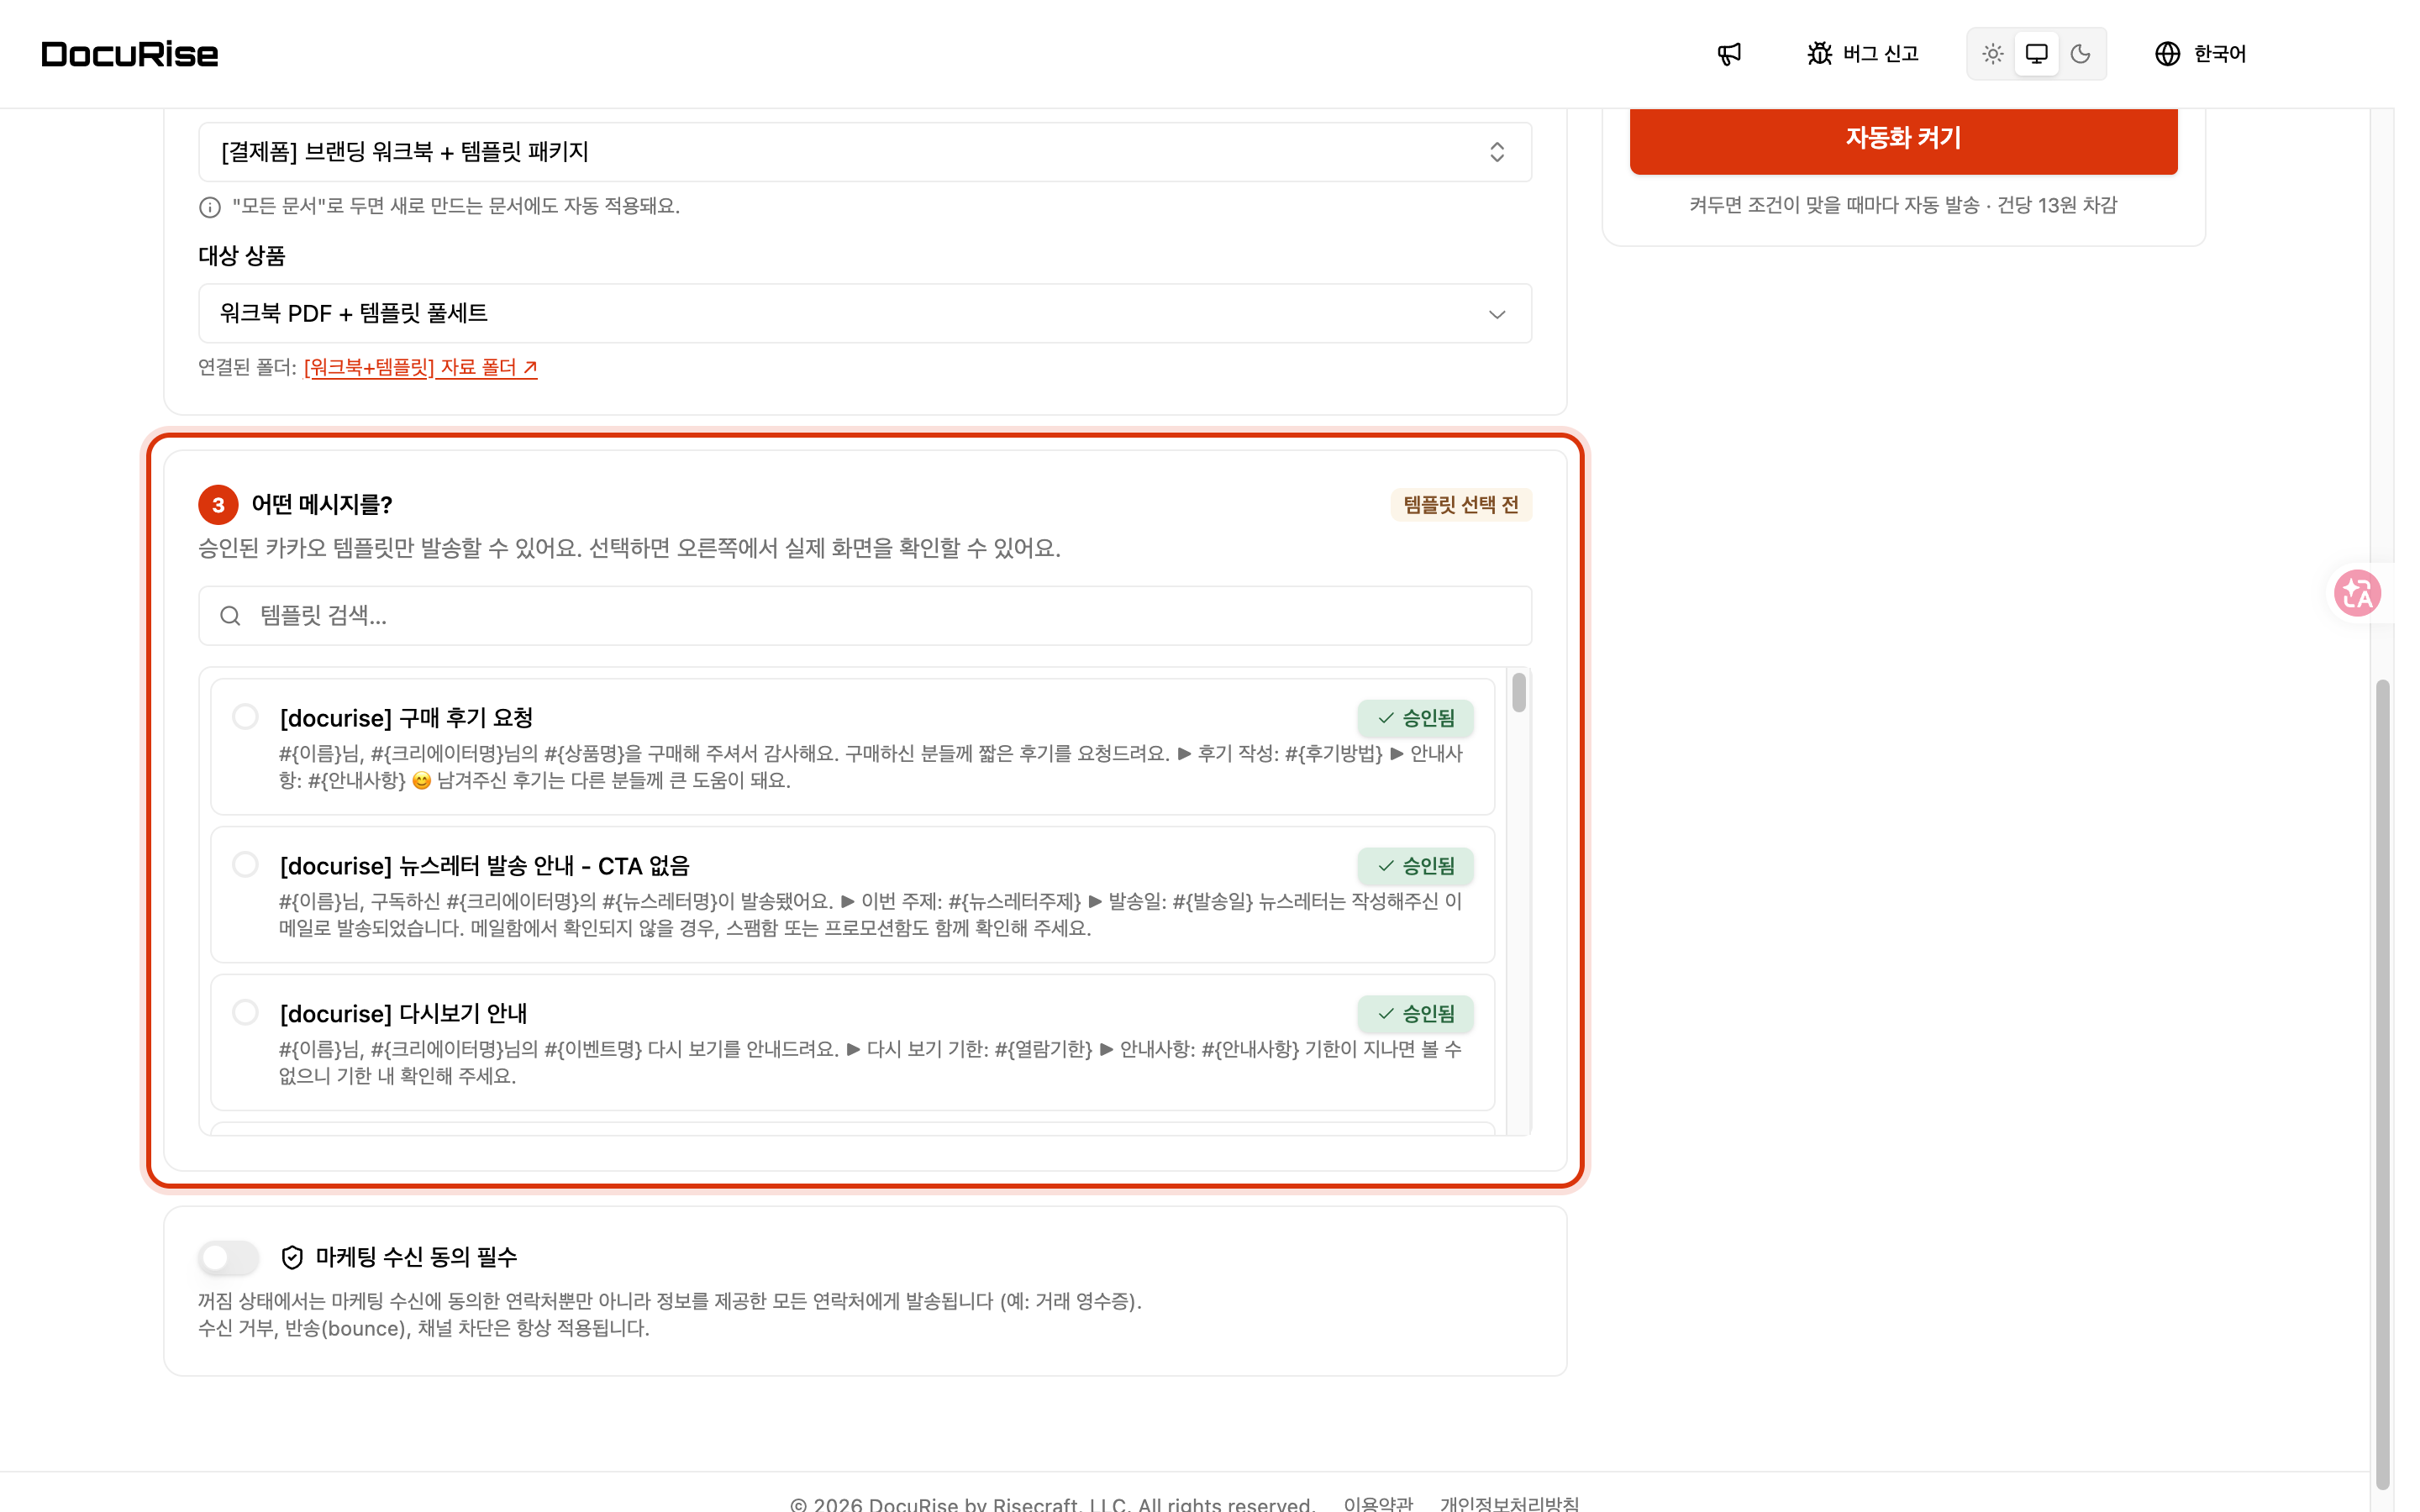The width and height of the screenshot is (2420, 1512).
Task: Go to DocuRise home logo
Action: 130,54
